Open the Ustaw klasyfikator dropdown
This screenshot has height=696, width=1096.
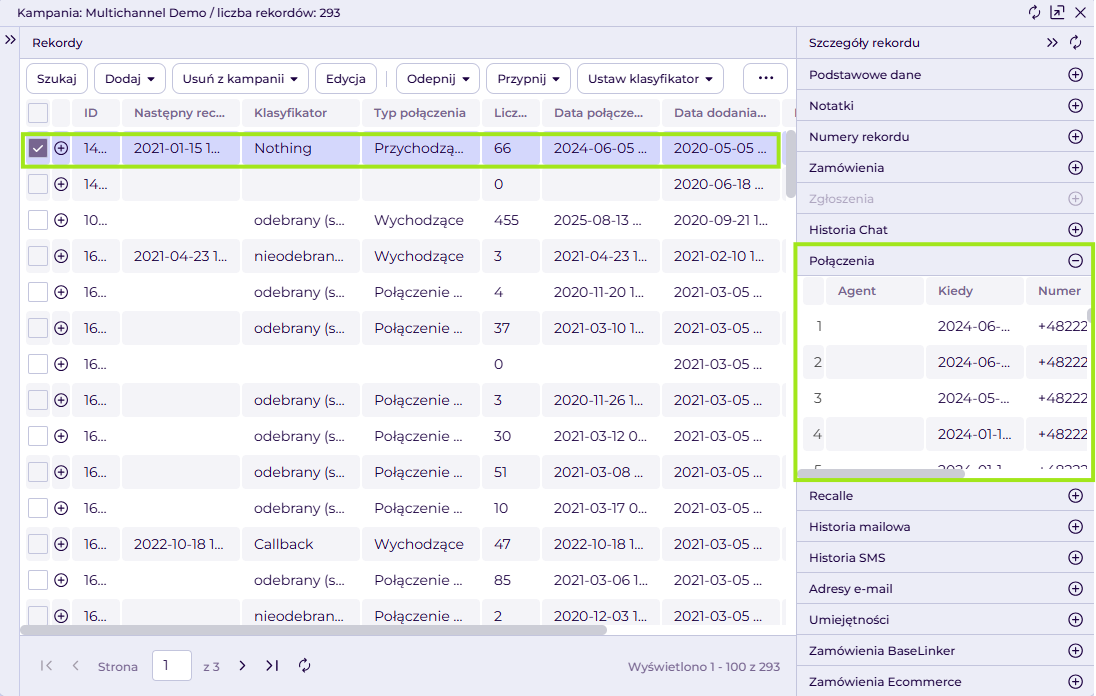point(650,78)
